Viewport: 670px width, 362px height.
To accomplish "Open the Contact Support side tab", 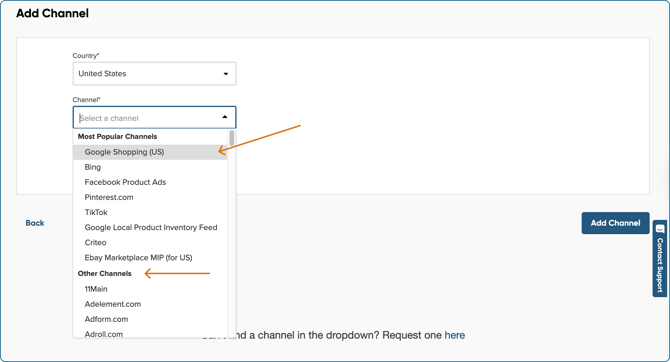I will (x=660, y=259).
